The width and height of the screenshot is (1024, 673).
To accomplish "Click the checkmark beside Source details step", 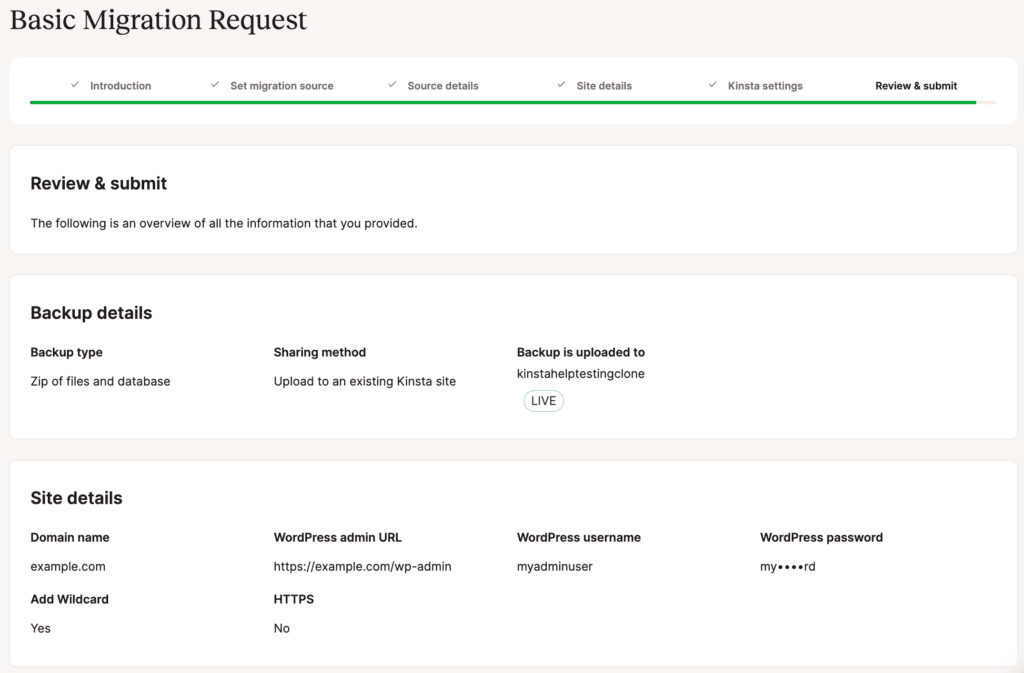I will [x=393, y=85].
